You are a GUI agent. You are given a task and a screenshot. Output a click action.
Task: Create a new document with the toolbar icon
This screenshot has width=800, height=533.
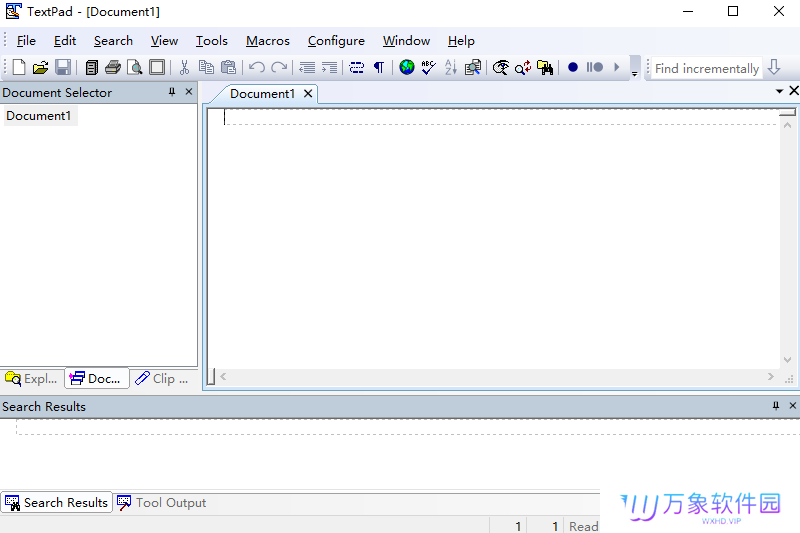coord(19,67)
